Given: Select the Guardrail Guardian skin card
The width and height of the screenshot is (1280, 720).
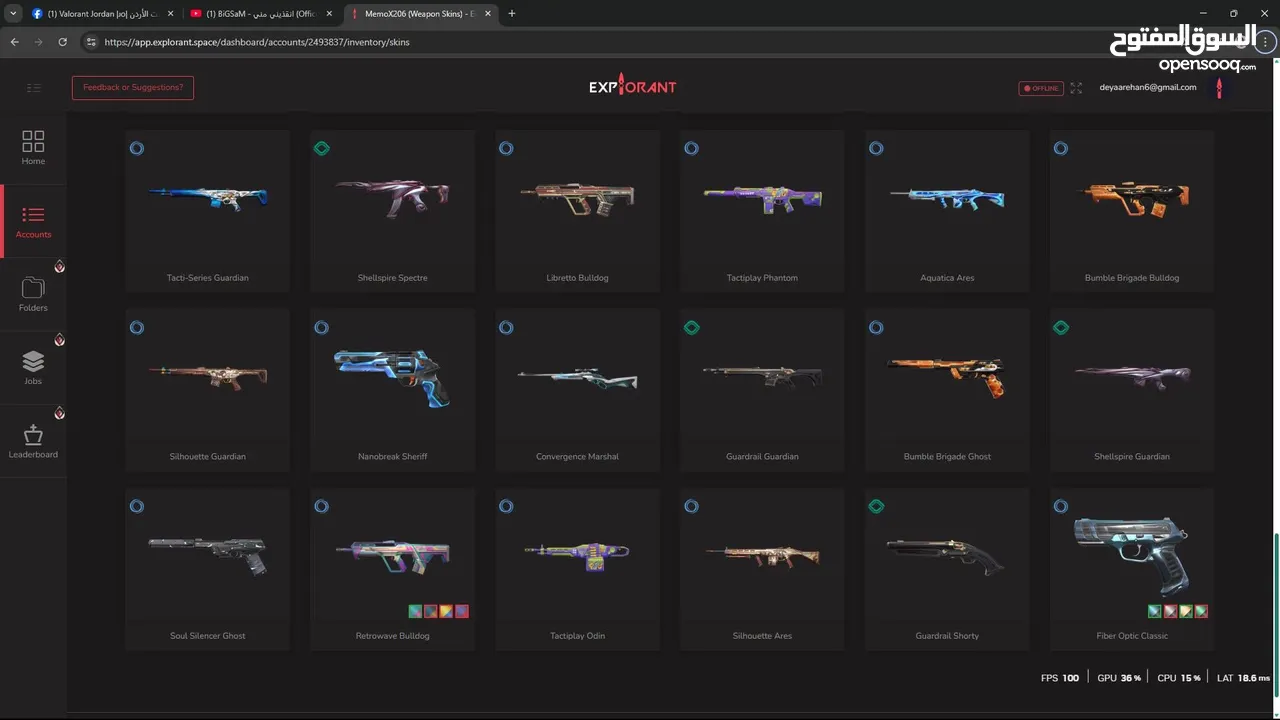Looking at the screenshot, I should point(762,390).
